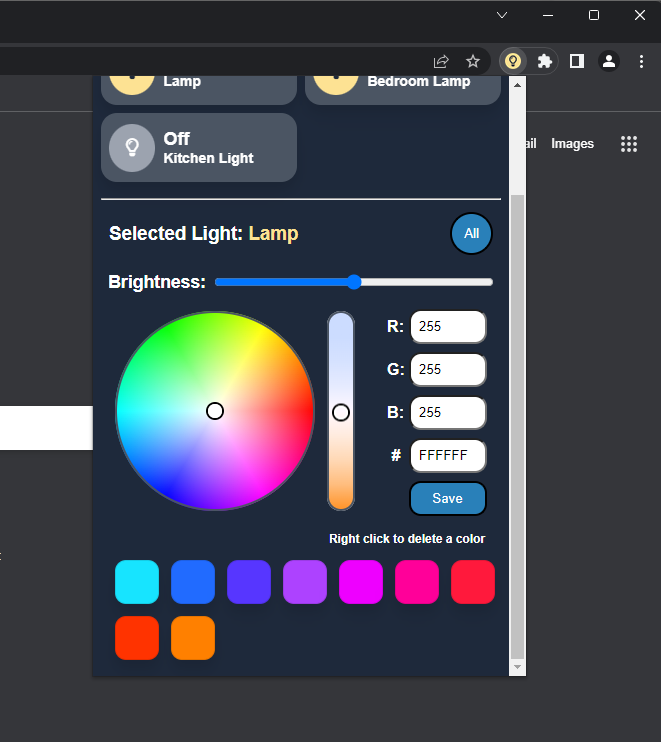Click the popup scrollbar down arrow
The width and height of the screenshot is (661, 742).
pos(517,666)
